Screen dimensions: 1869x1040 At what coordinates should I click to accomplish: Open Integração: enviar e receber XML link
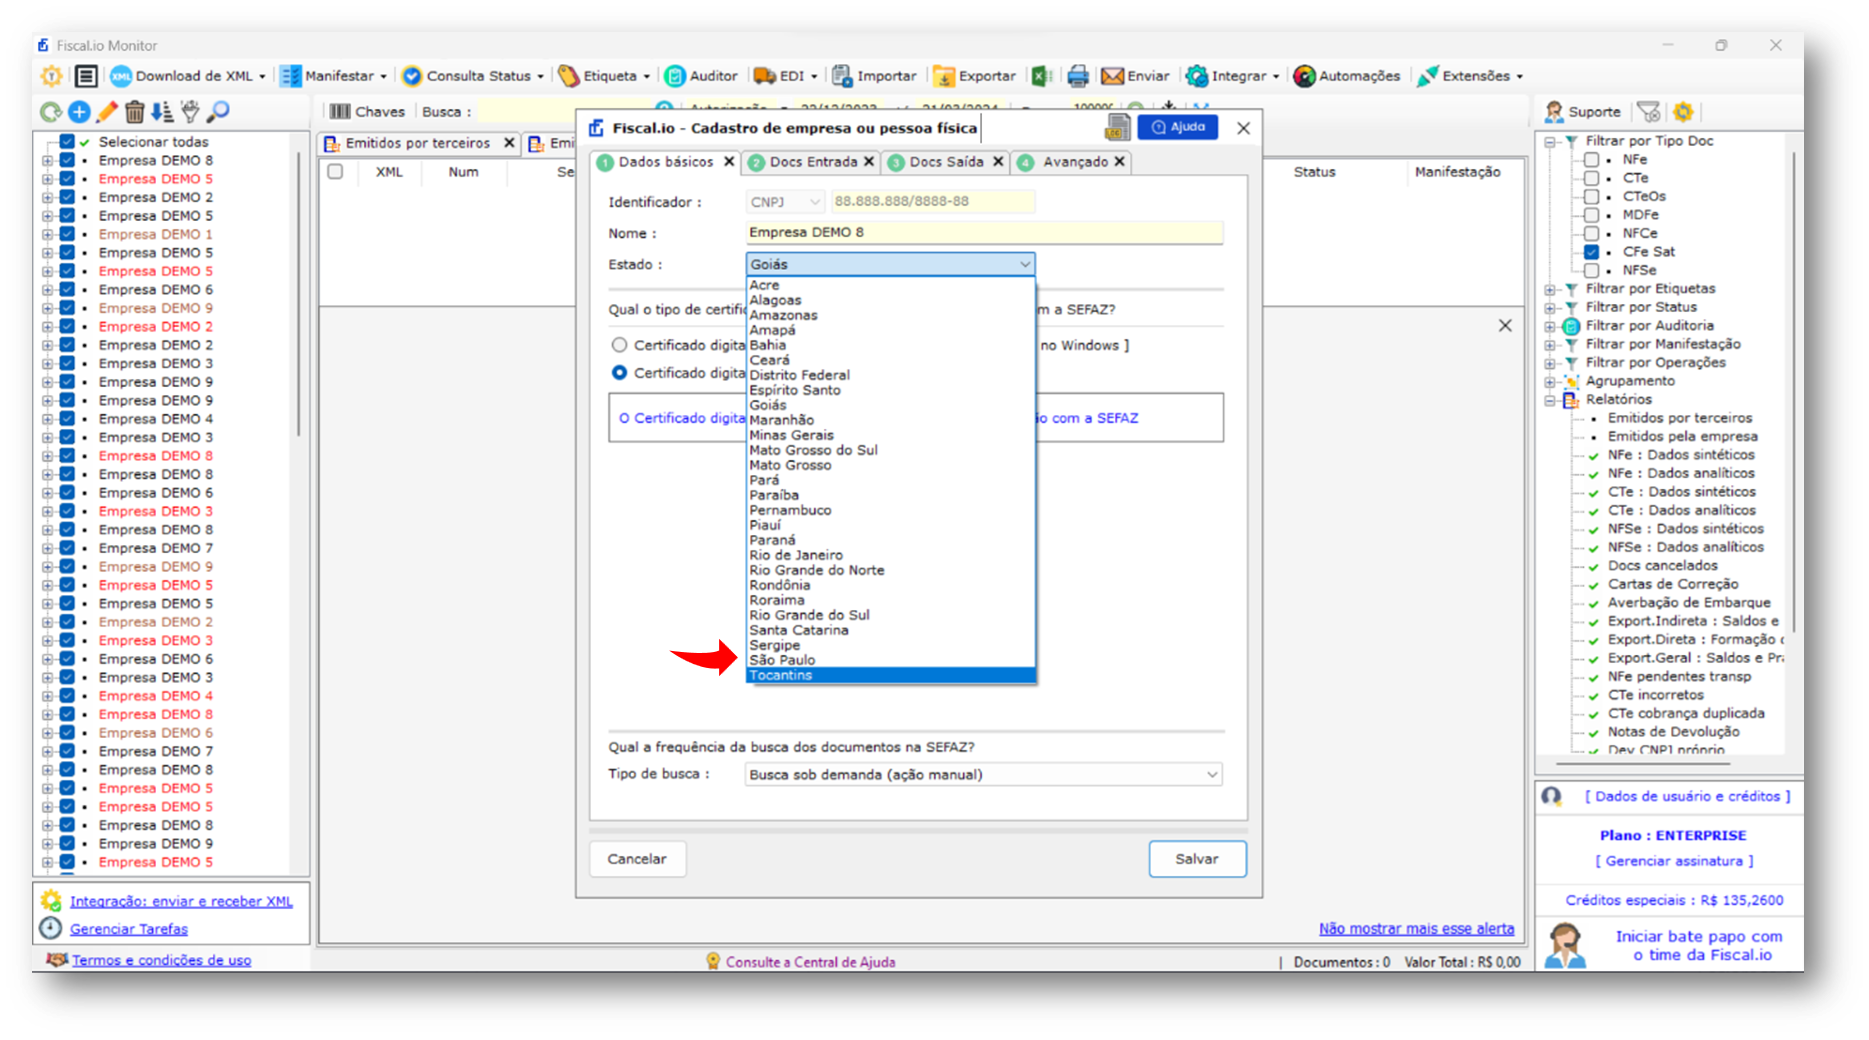pyautogui.click(x=181, y=901)
